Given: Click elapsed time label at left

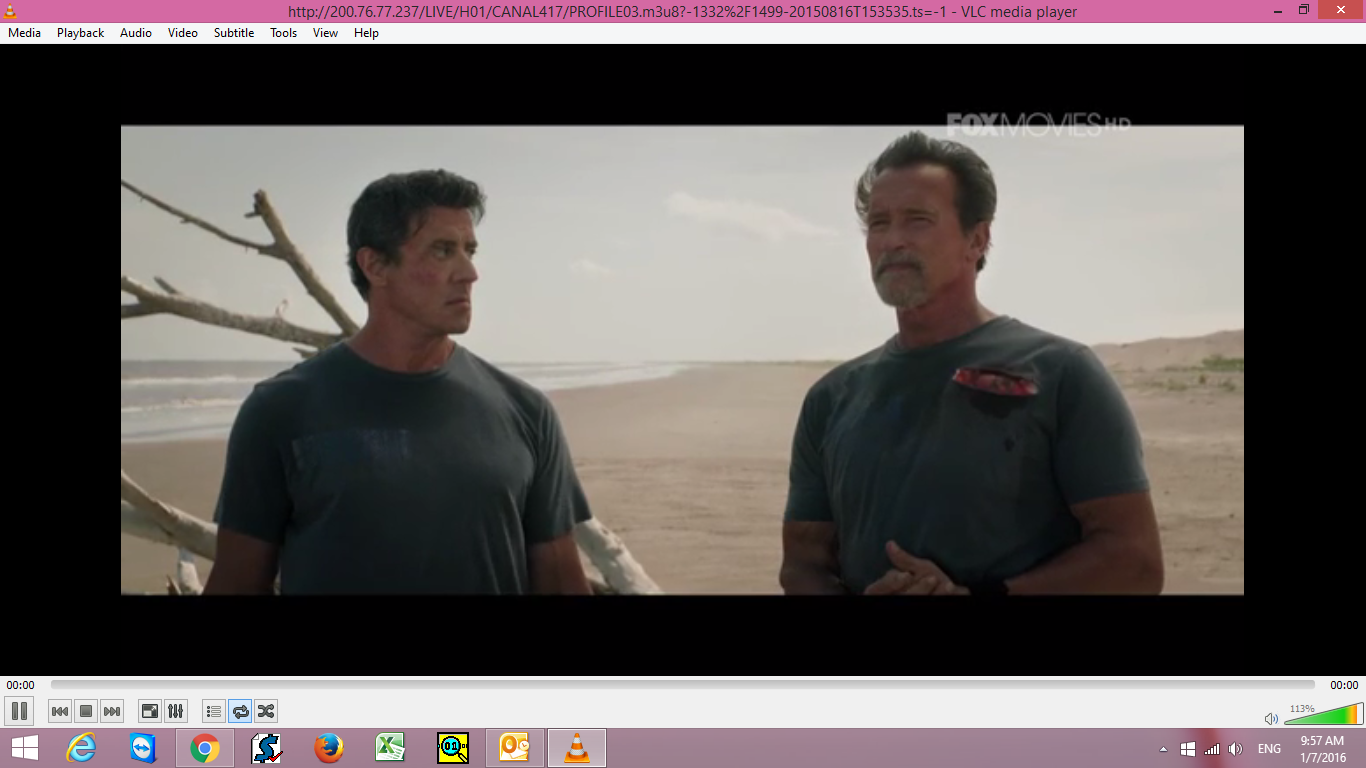Looking at the screenshot, I should pos(20,685).
